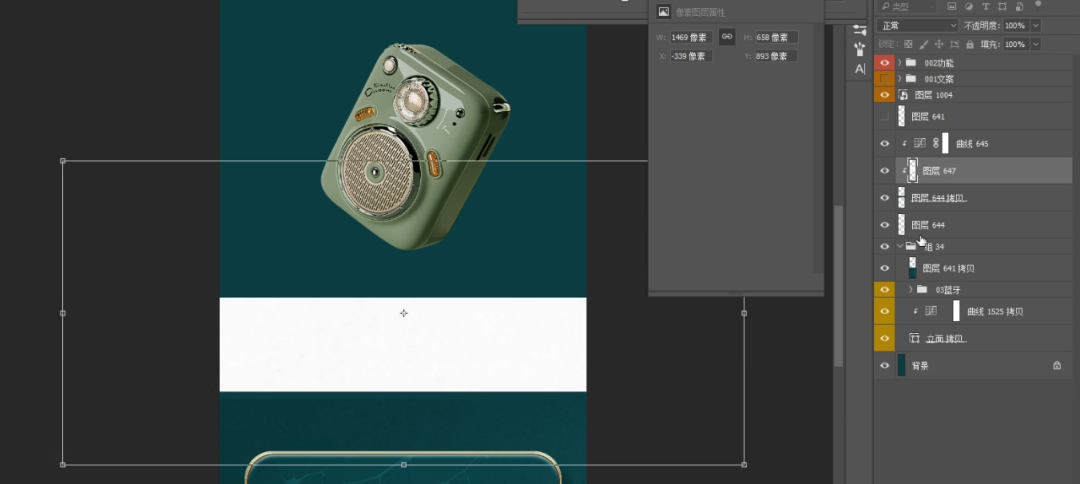Filter layers by adjustment layer type
1080x484 pixels.
968,7
